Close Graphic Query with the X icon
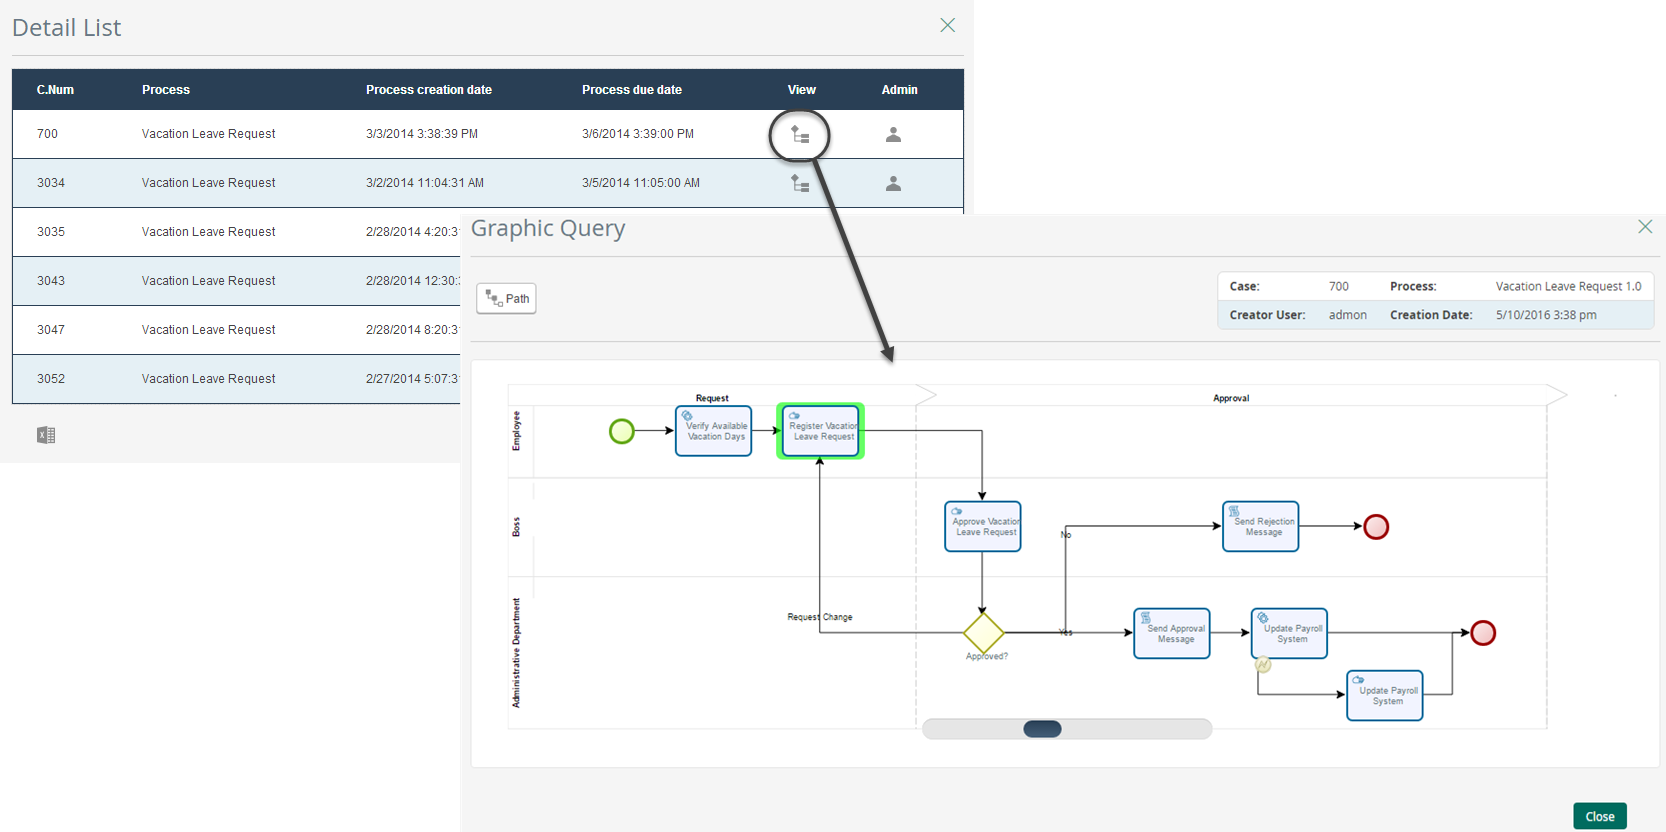Viewport: 1666px width, 832px height. click(1645, 227)
